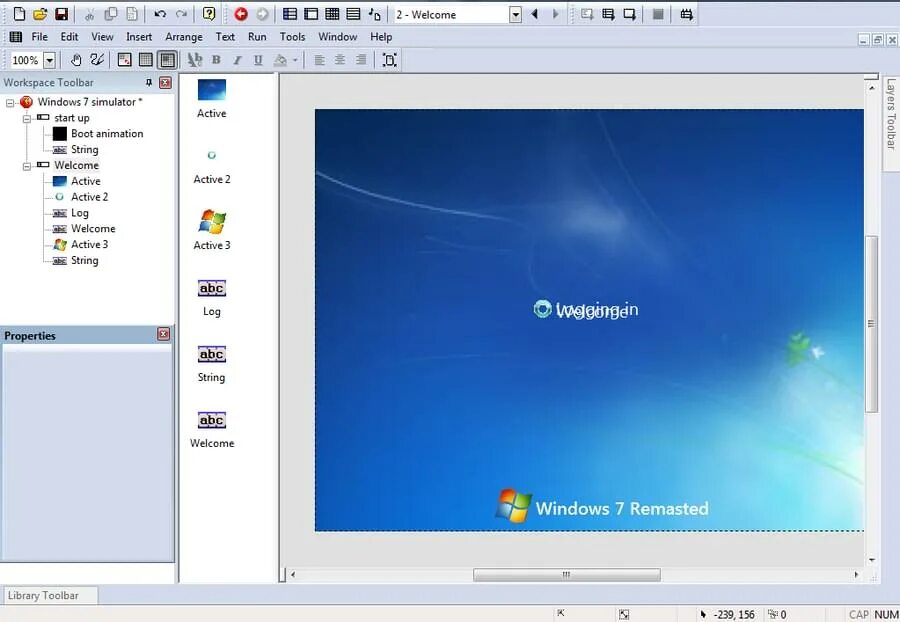Go forward with the grey circular arrow
Image resolution: width=900 pixels, height=622 pixels.
pos(262,14)
